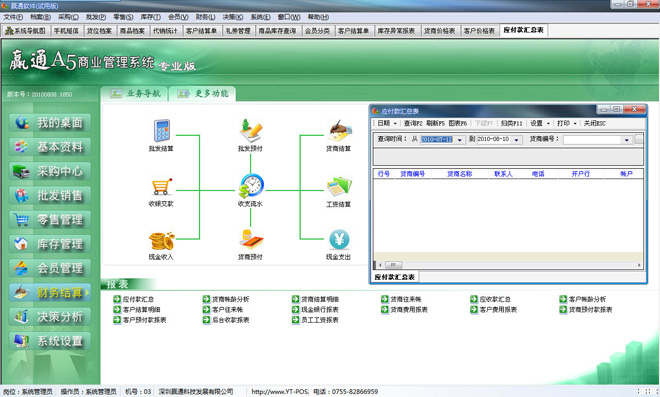
Task: Open 会员管理 sidebar section
Action: pos(50,268)
